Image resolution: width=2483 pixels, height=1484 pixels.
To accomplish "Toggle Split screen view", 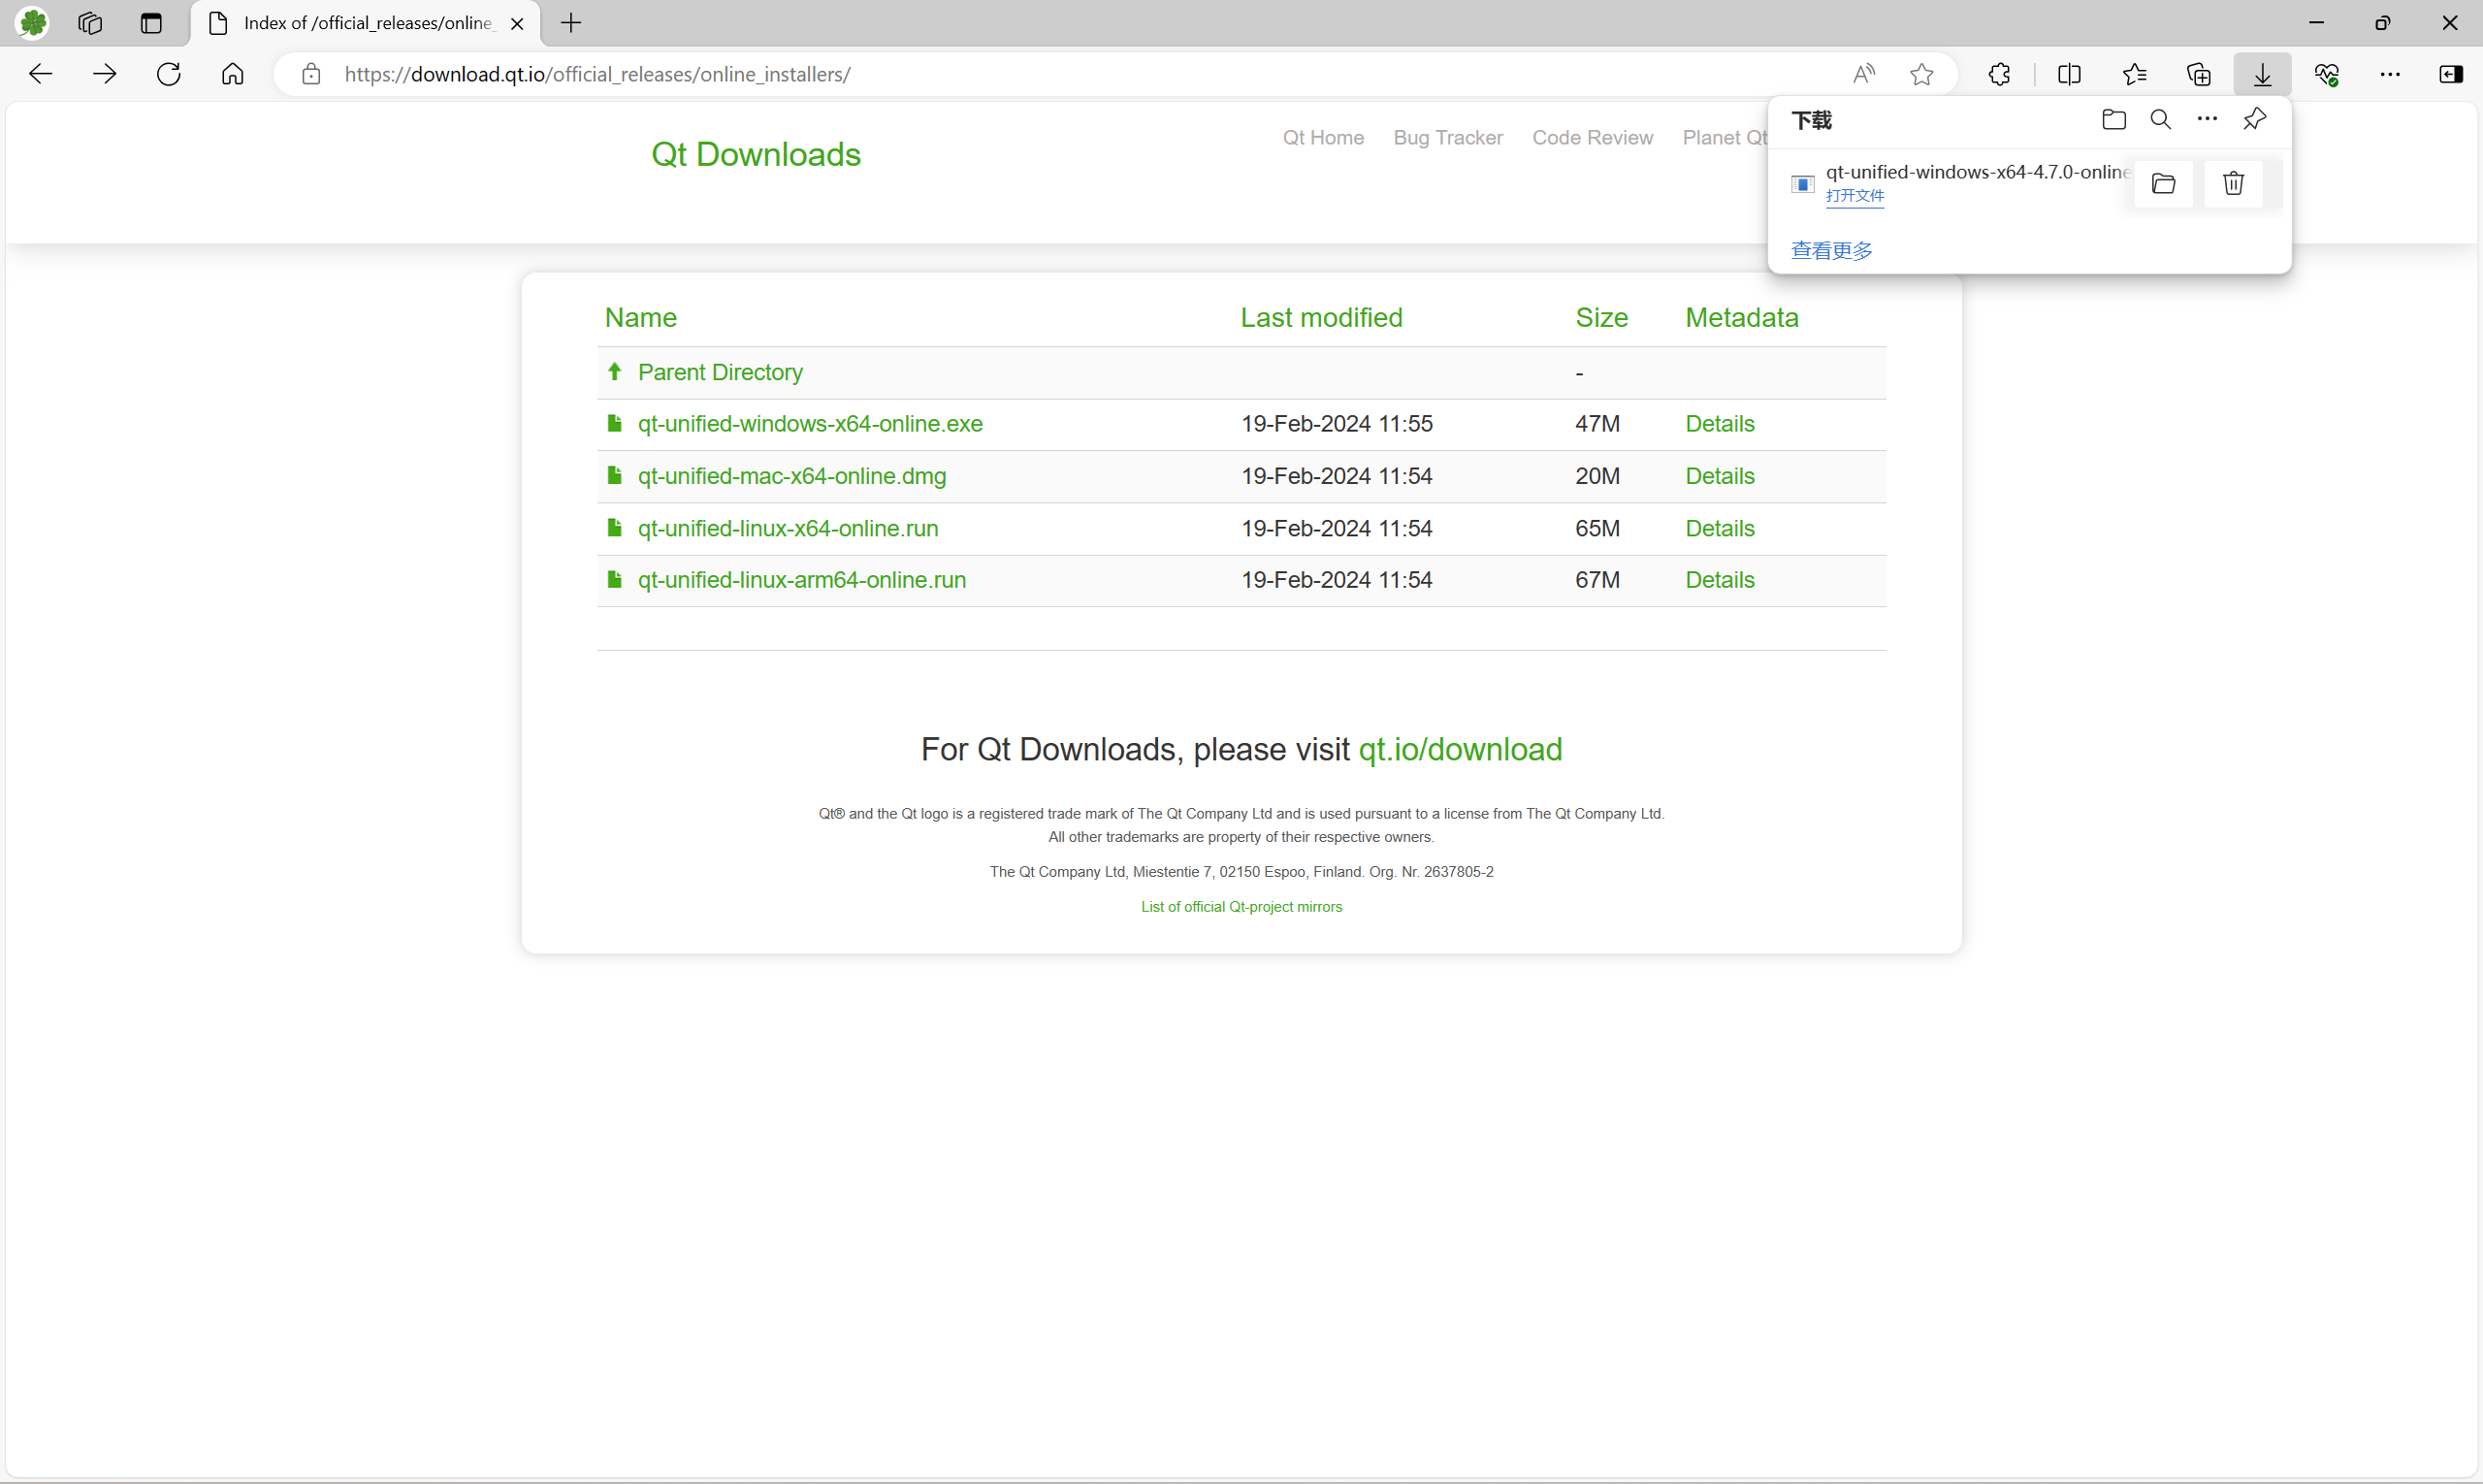I will coord(2069,74).
